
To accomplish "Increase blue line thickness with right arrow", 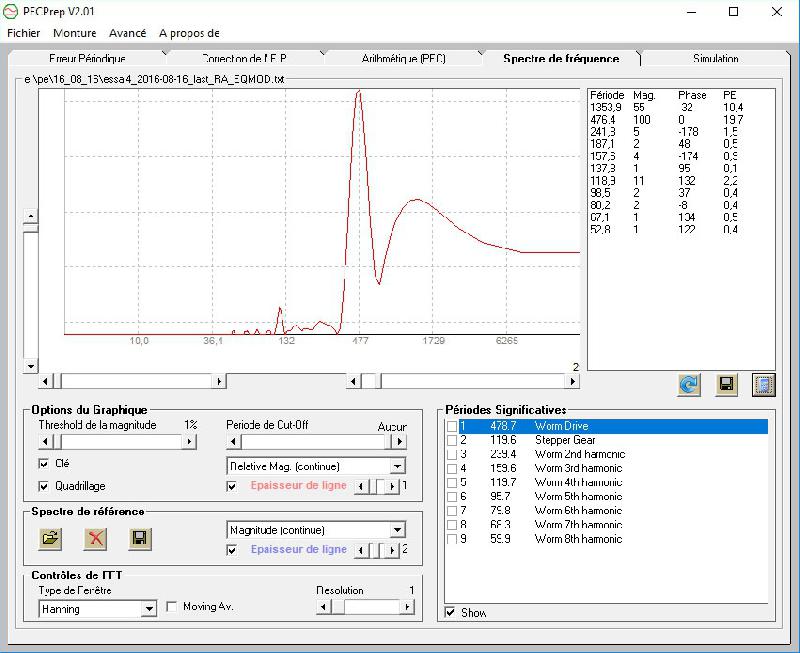I will [x=392, y=550].
